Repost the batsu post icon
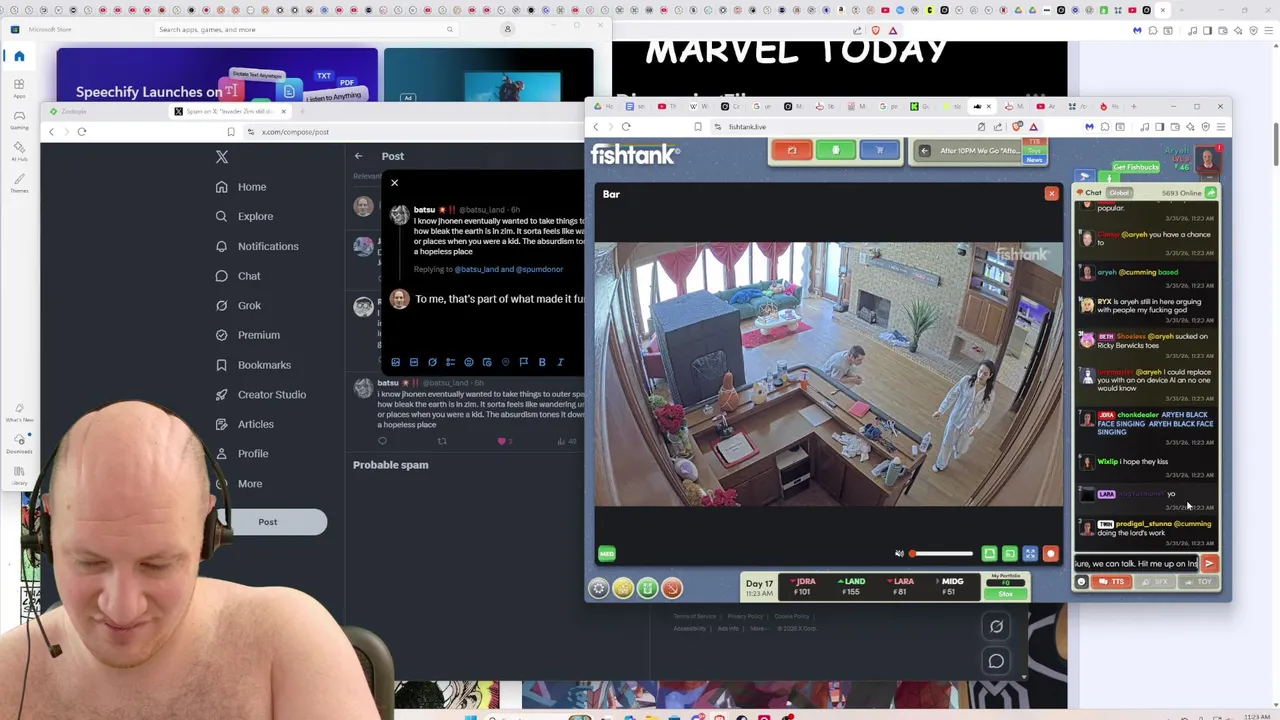 coord(442,441)
